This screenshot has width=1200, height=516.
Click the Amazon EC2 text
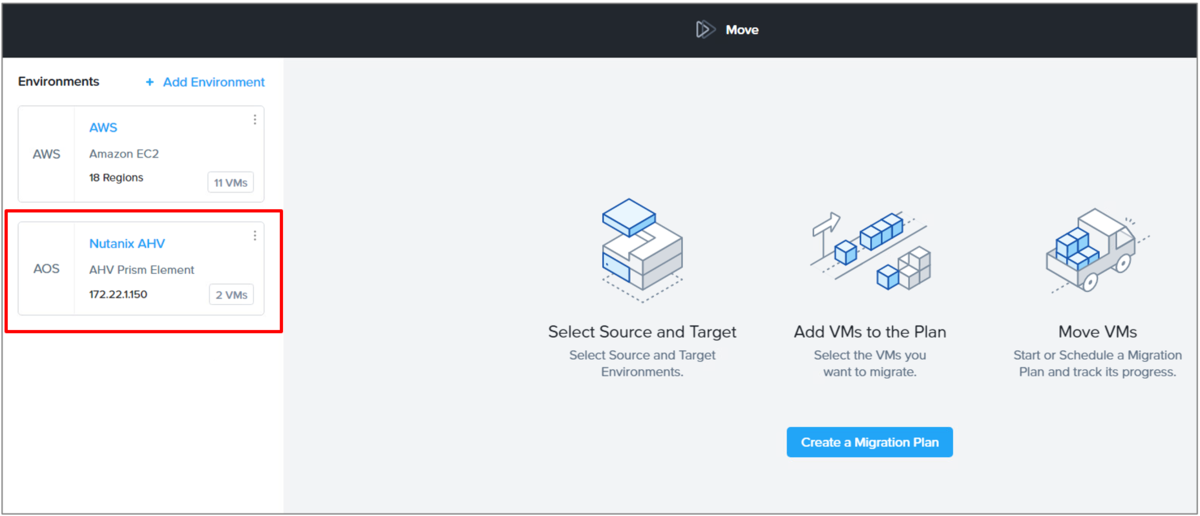(x=124, y=154)
